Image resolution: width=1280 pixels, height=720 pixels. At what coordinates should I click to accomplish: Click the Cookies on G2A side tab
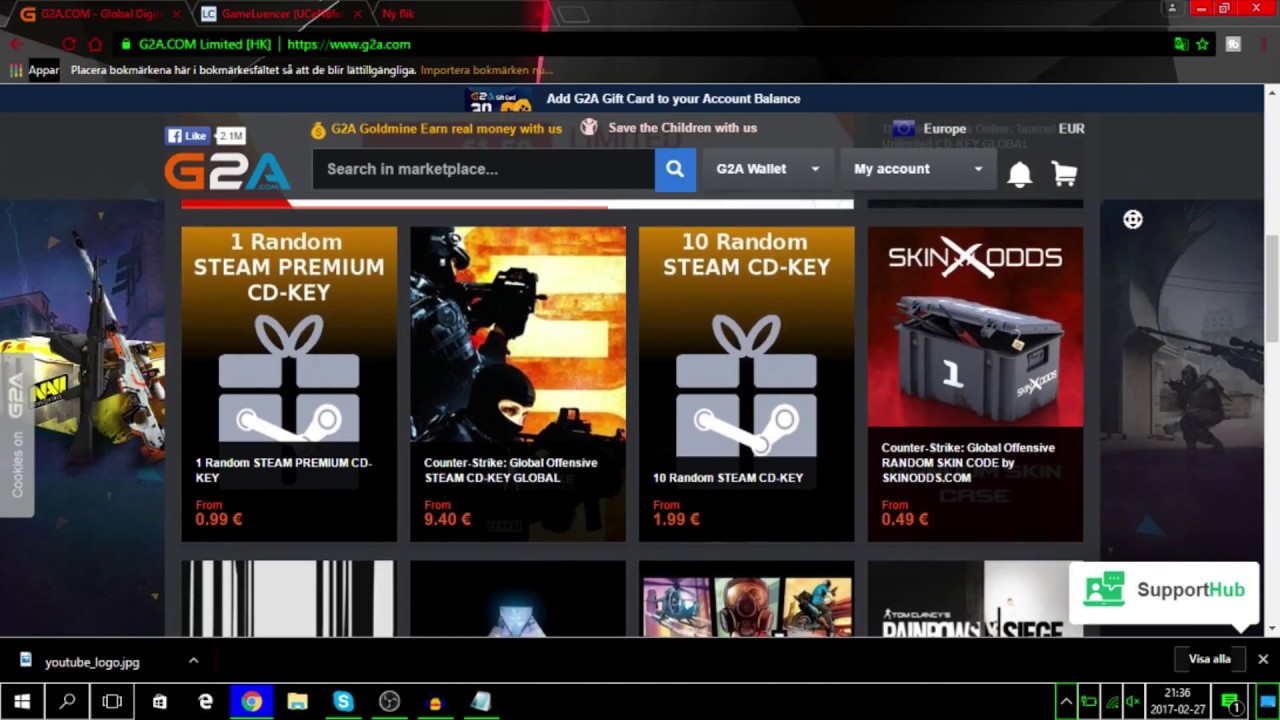tap(17, 435)
